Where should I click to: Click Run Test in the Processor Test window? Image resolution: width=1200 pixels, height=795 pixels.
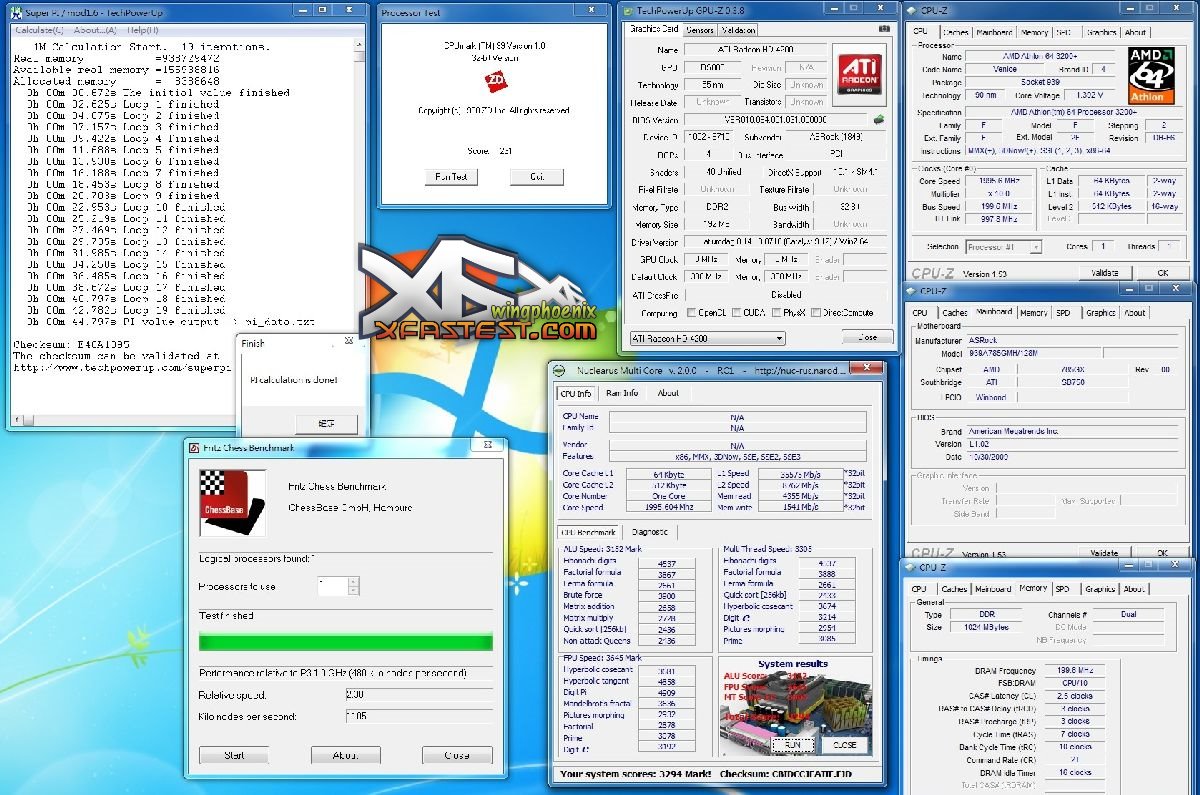451,176
